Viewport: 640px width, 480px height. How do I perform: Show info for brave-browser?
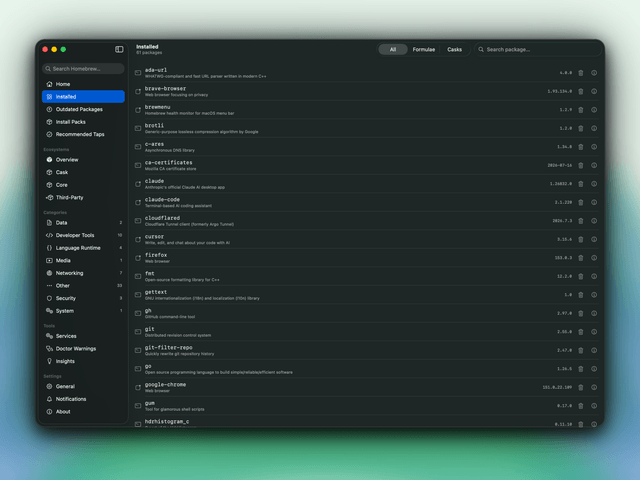click(594, 91)
